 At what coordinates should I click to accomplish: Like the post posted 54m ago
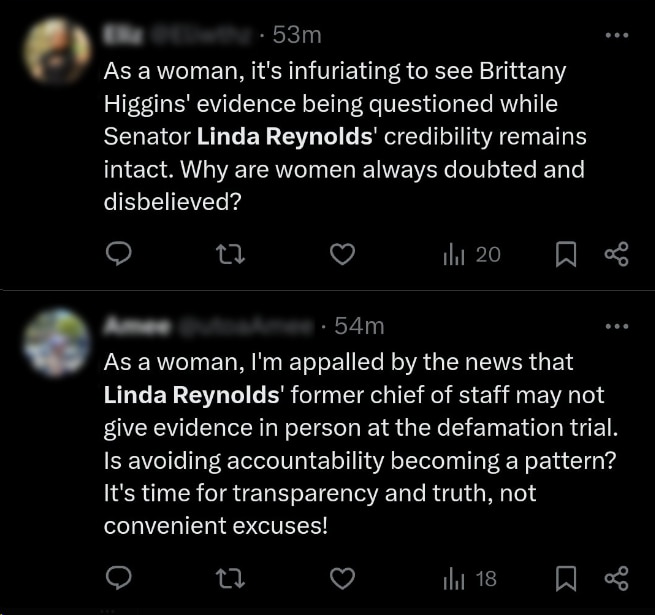pos(343,578)
